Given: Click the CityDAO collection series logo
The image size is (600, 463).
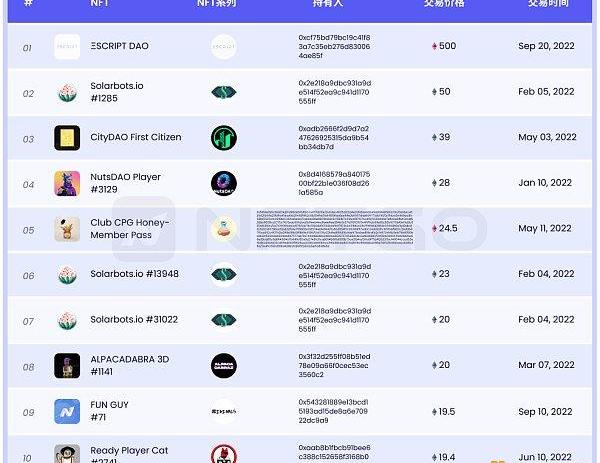Looking at the screenshot, I should 224,138.
